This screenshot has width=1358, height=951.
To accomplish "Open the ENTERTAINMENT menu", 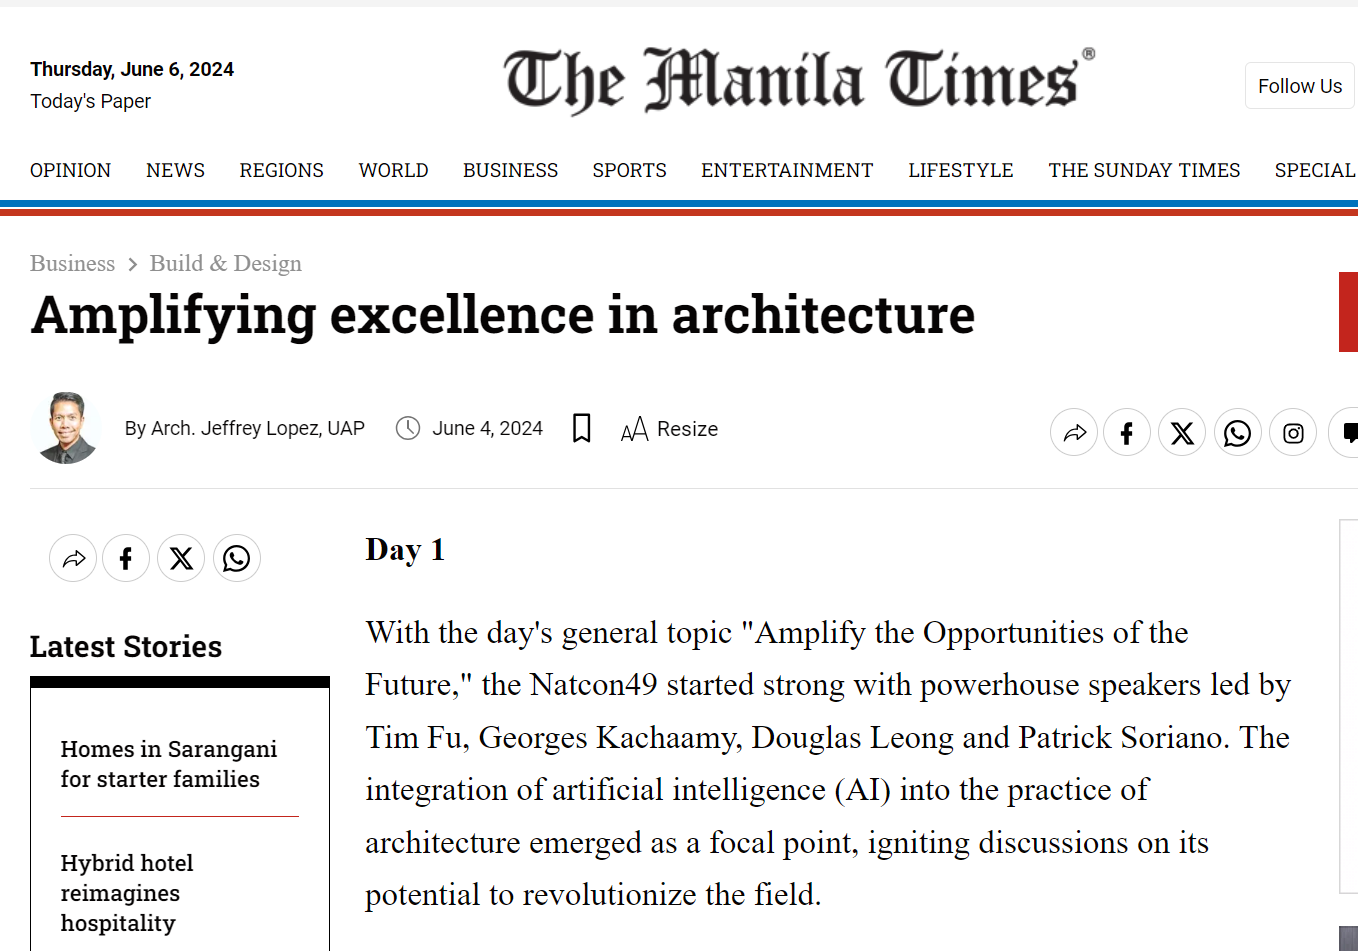I will click(x=787, y=170).
